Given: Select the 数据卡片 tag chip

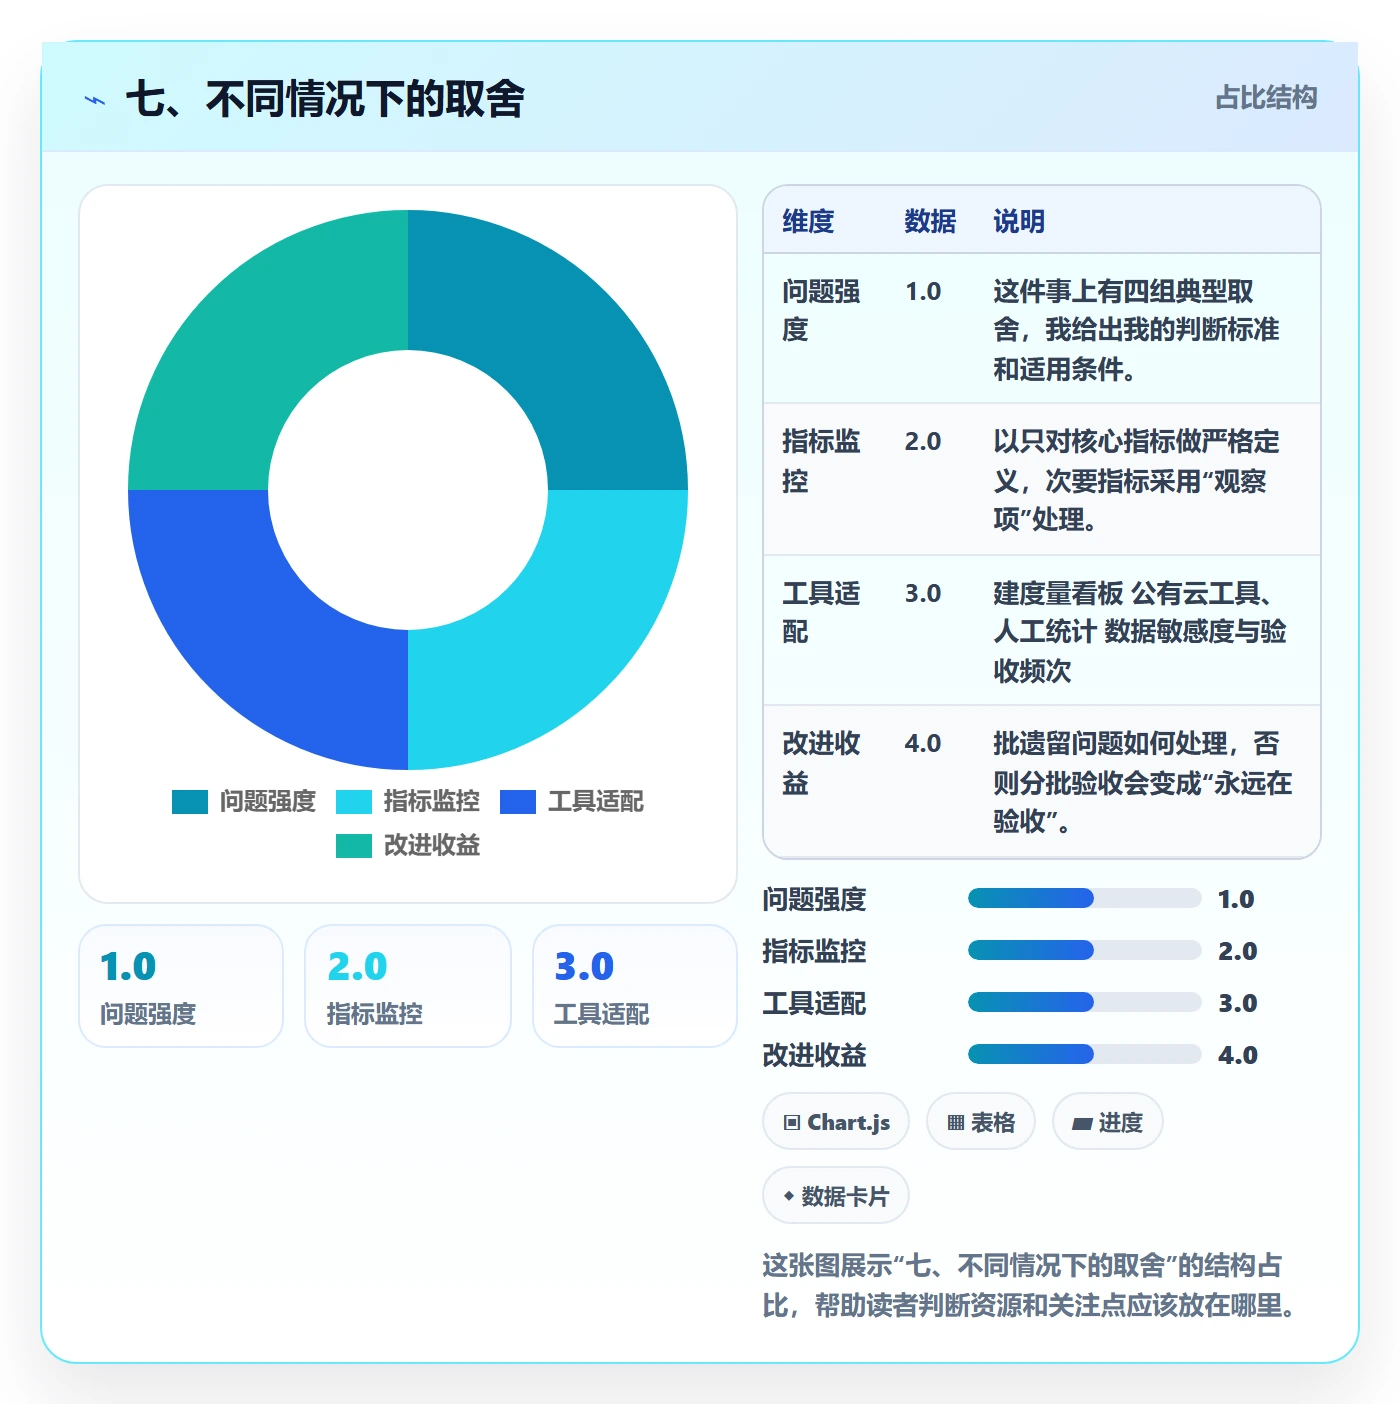Looking at the screenshot, I should 836,1195.
